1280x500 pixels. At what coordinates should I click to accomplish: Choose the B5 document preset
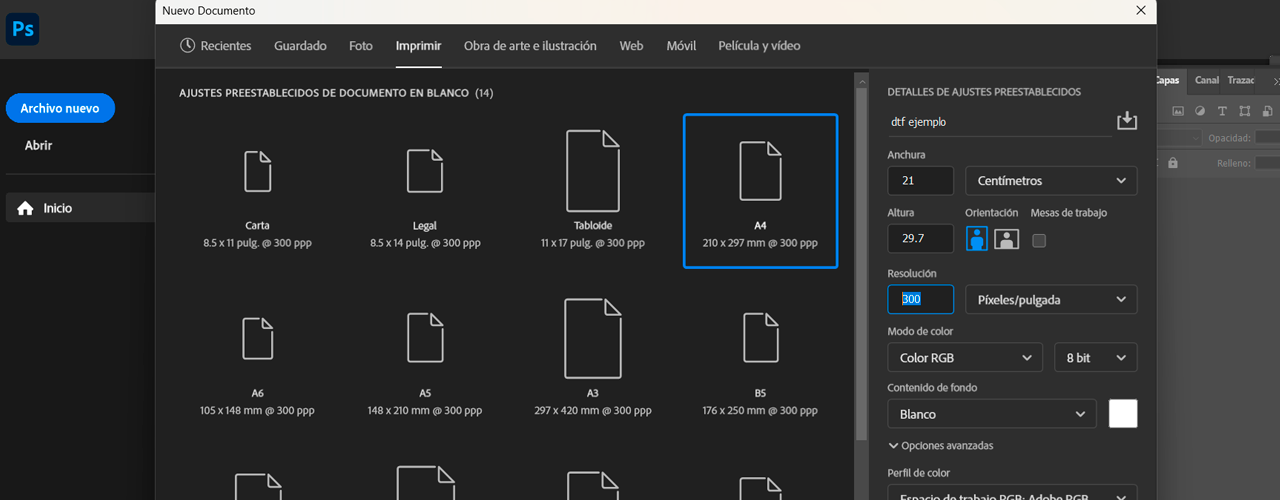click(760, 360)
